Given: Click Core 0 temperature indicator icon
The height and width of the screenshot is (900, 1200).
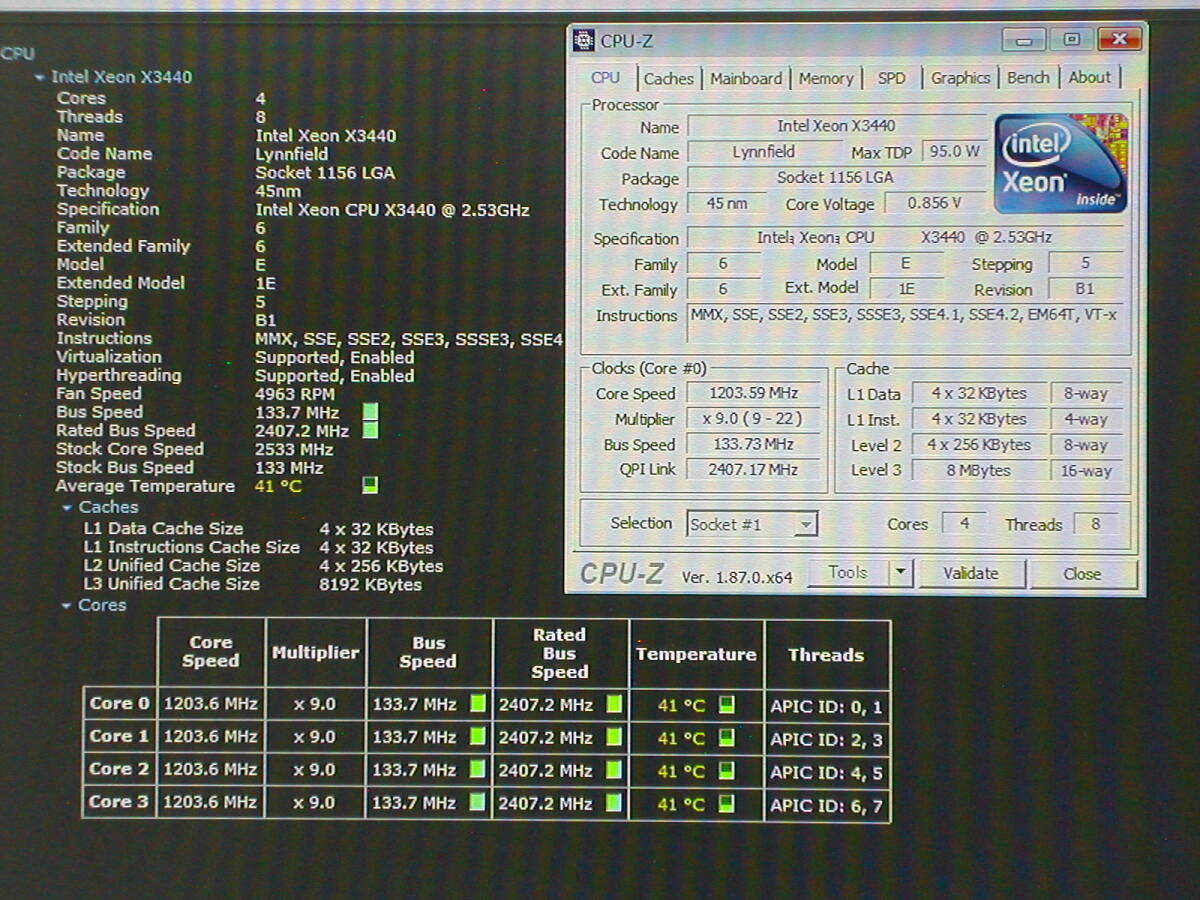Looking at the screenshot, I should [727, 705].
